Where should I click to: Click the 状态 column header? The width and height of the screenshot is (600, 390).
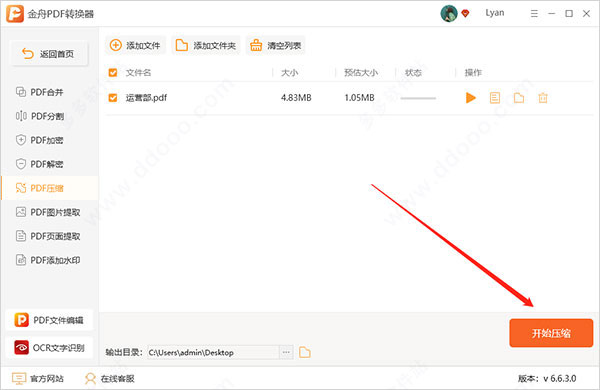(x=413, y=72)
